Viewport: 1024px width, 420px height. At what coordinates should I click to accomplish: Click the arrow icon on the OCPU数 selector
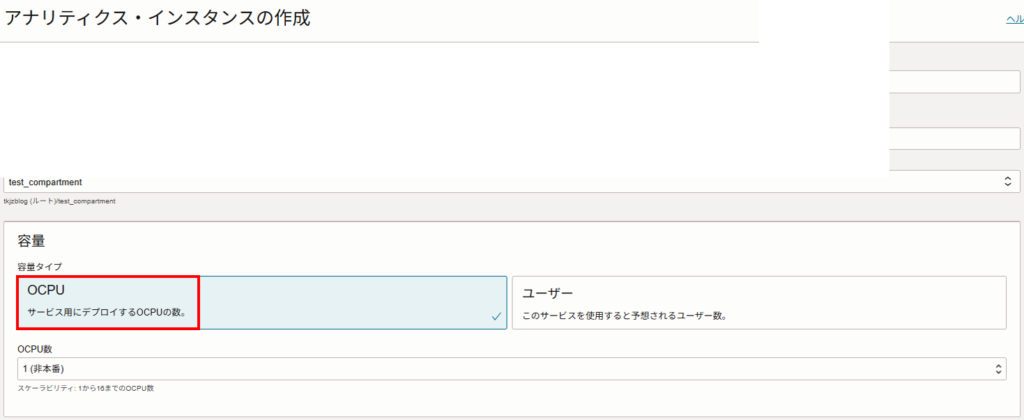pyautogui.click(x=998, y=369)
